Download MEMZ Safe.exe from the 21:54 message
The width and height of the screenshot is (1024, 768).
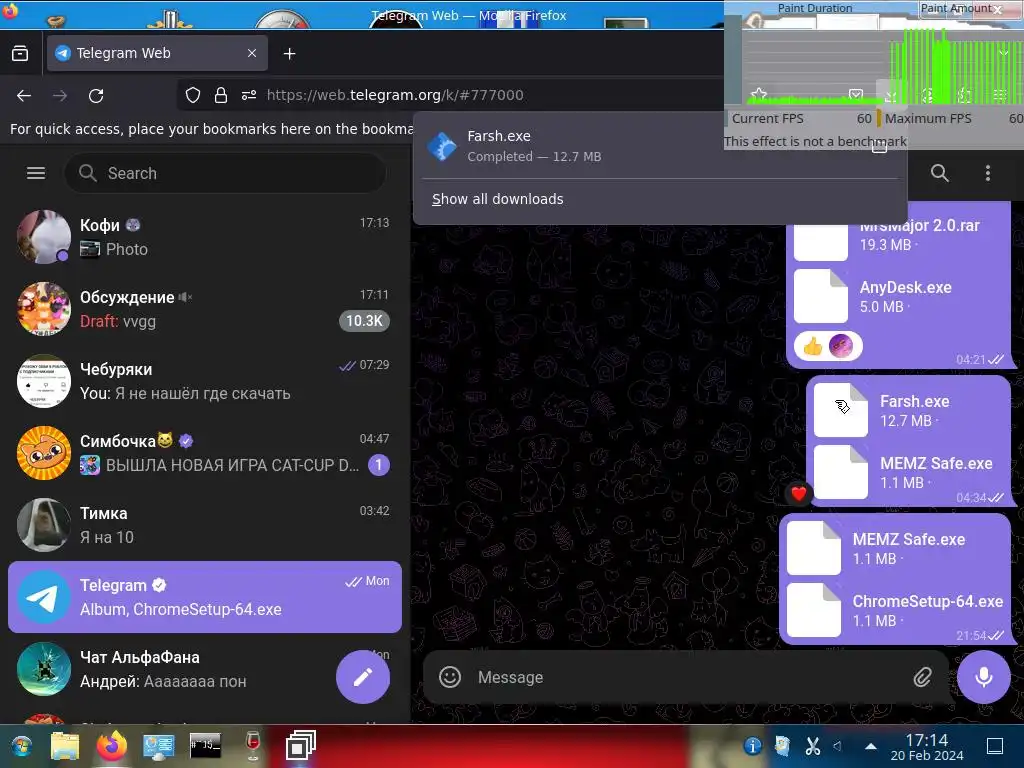(814, 548)
